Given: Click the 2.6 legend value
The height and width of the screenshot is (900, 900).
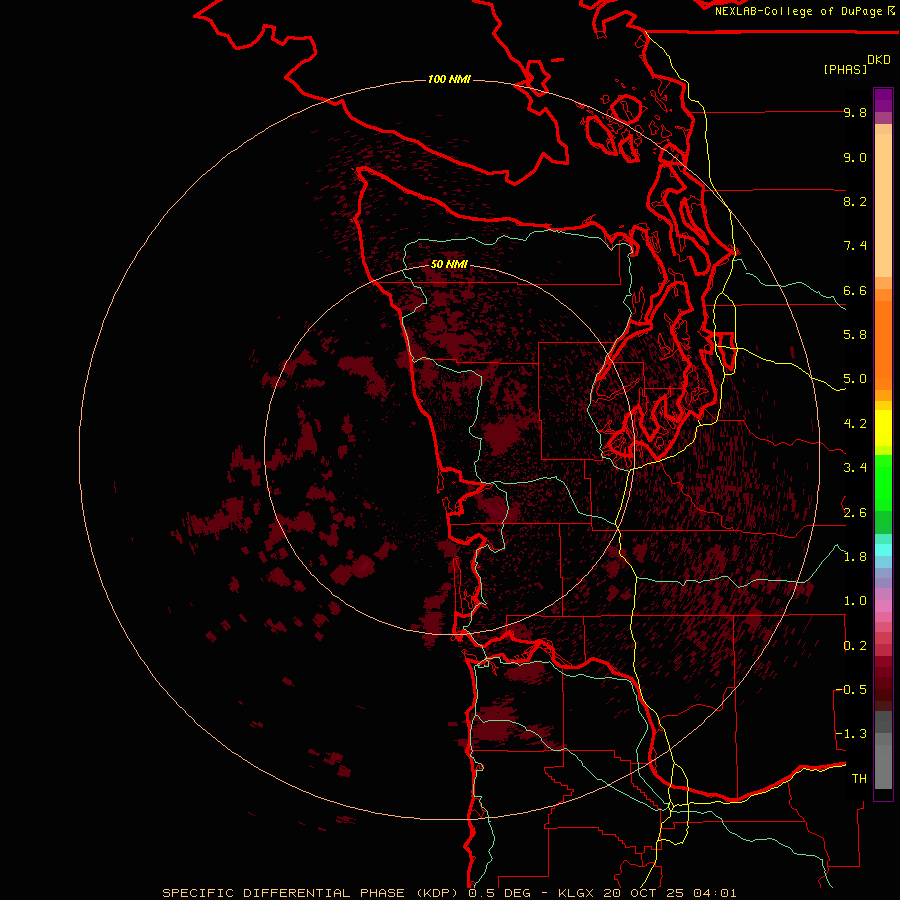Looking at the screenshot, I should [855, 513].
